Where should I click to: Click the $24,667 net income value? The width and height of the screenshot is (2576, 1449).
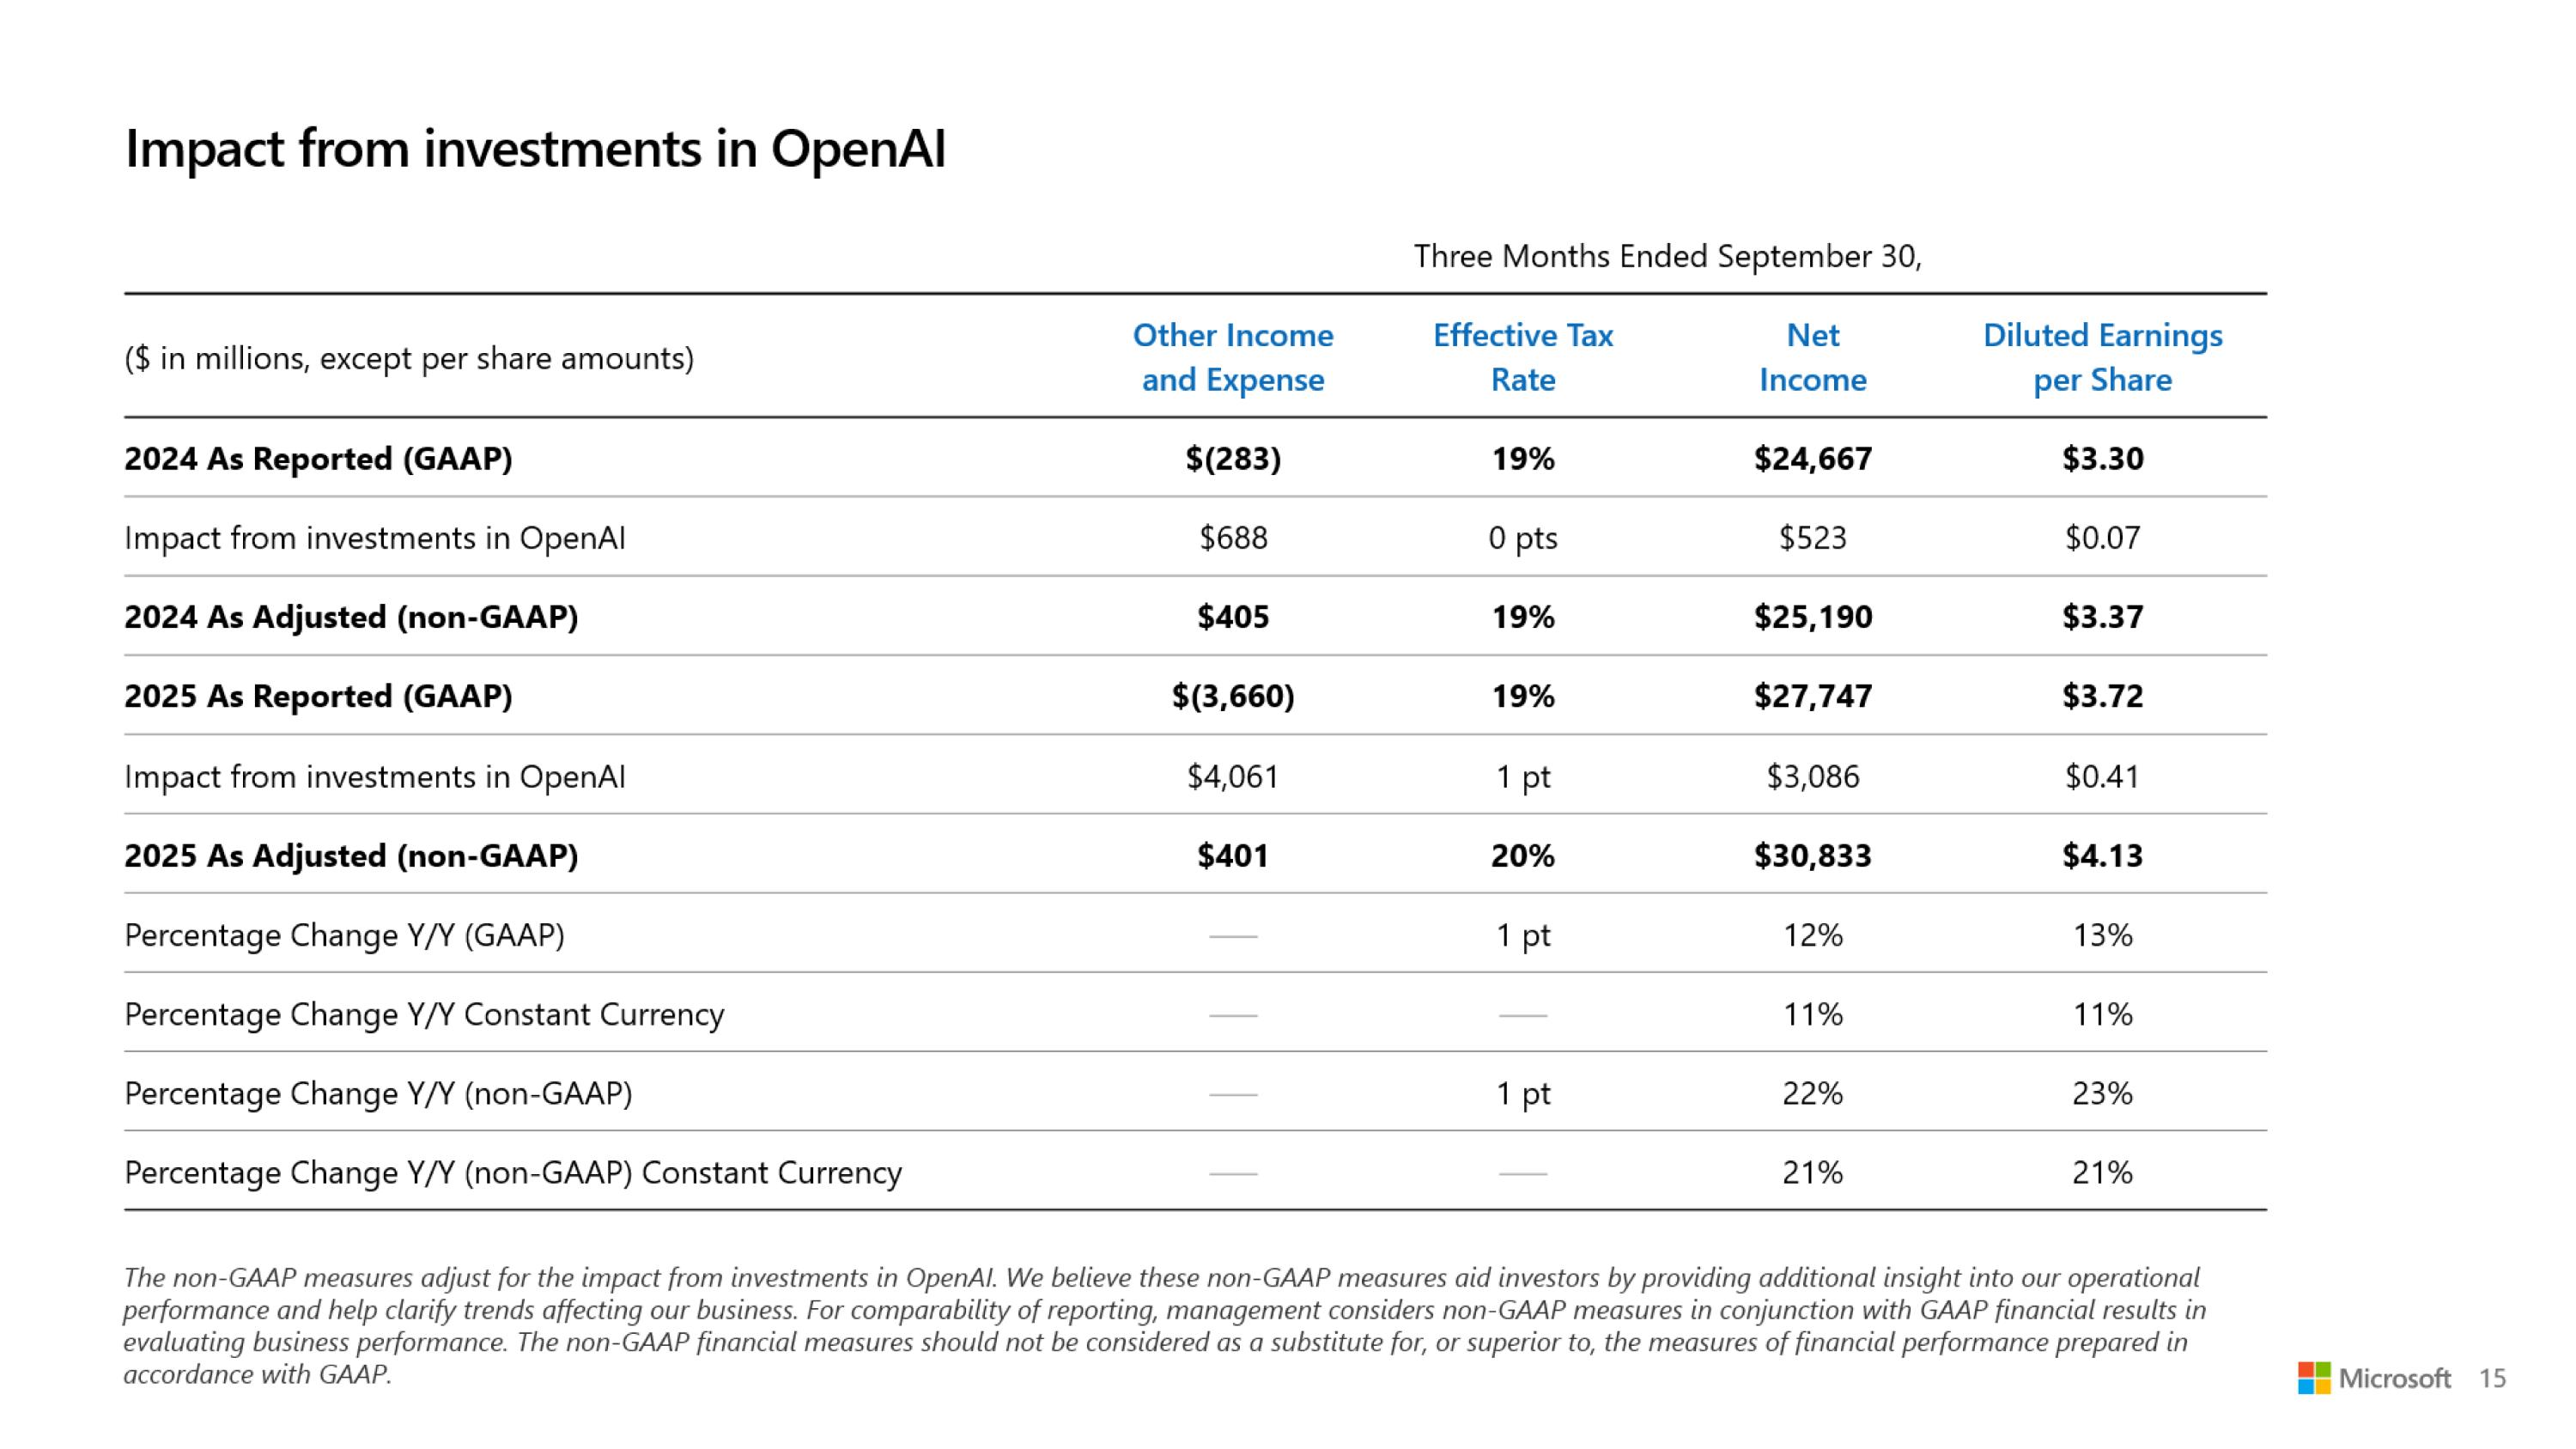click(x=1812, y=458)
